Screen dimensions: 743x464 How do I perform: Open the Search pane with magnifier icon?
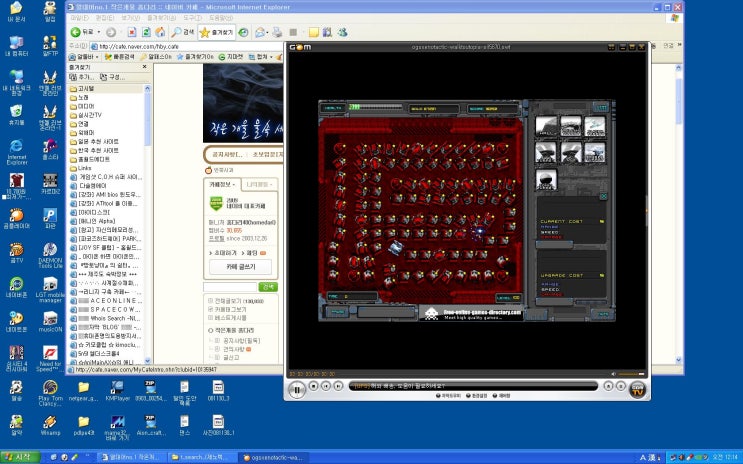tap(183, 32)
